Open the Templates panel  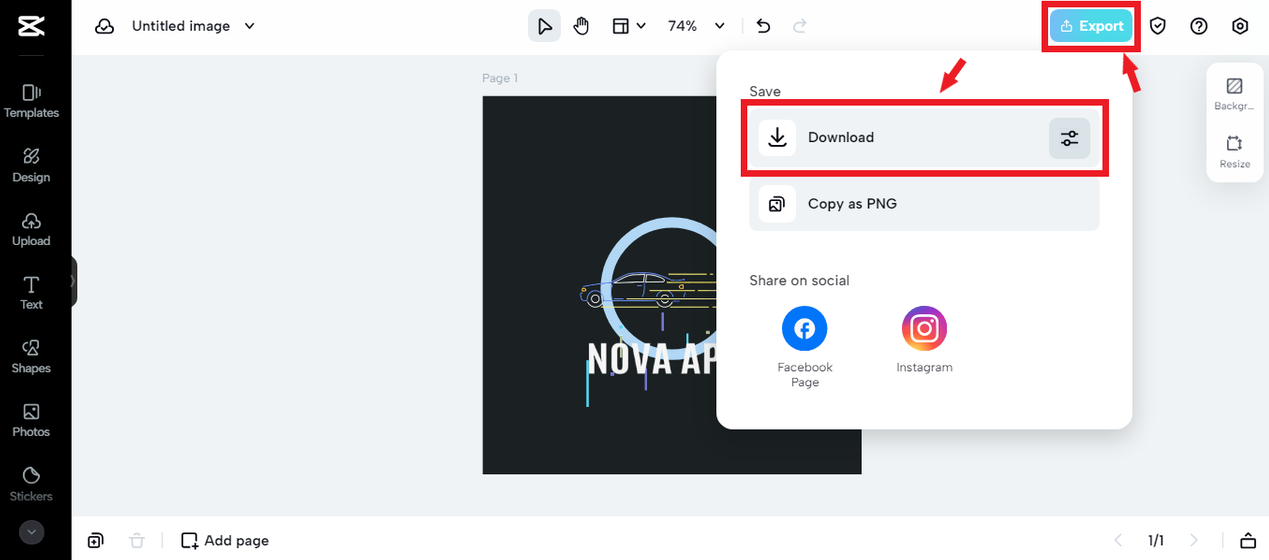[31, 101]
